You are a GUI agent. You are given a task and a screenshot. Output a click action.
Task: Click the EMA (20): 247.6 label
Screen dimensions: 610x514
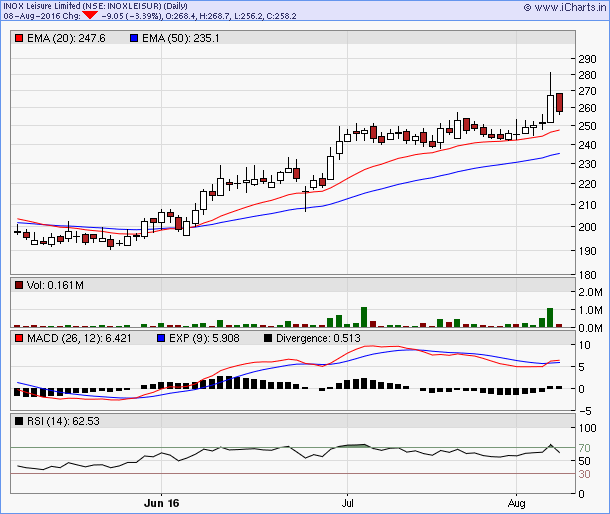pos(66,38)
